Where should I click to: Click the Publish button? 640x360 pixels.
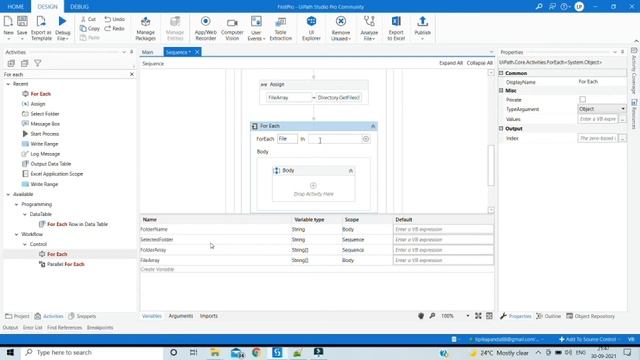pos(422,29)
